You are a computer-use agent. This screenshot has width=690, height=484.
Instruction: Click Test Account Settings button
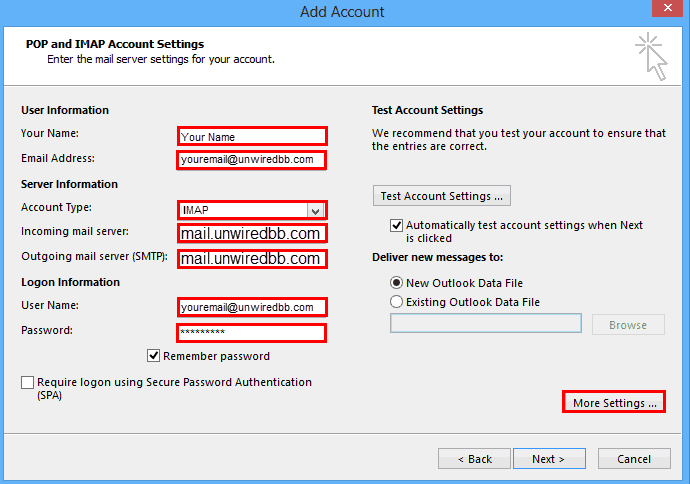[442, 196]
